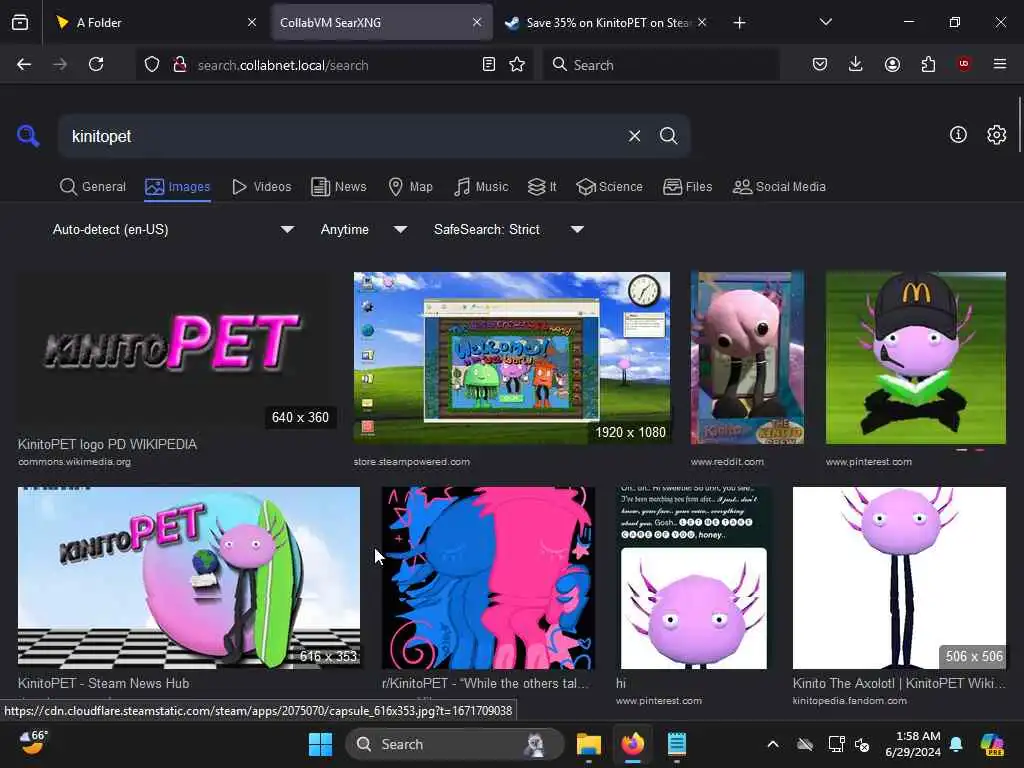This screenshot has width=1024, height=768.
Task: Open the Firefox downloads panel
Action: (x=856, y=64)
